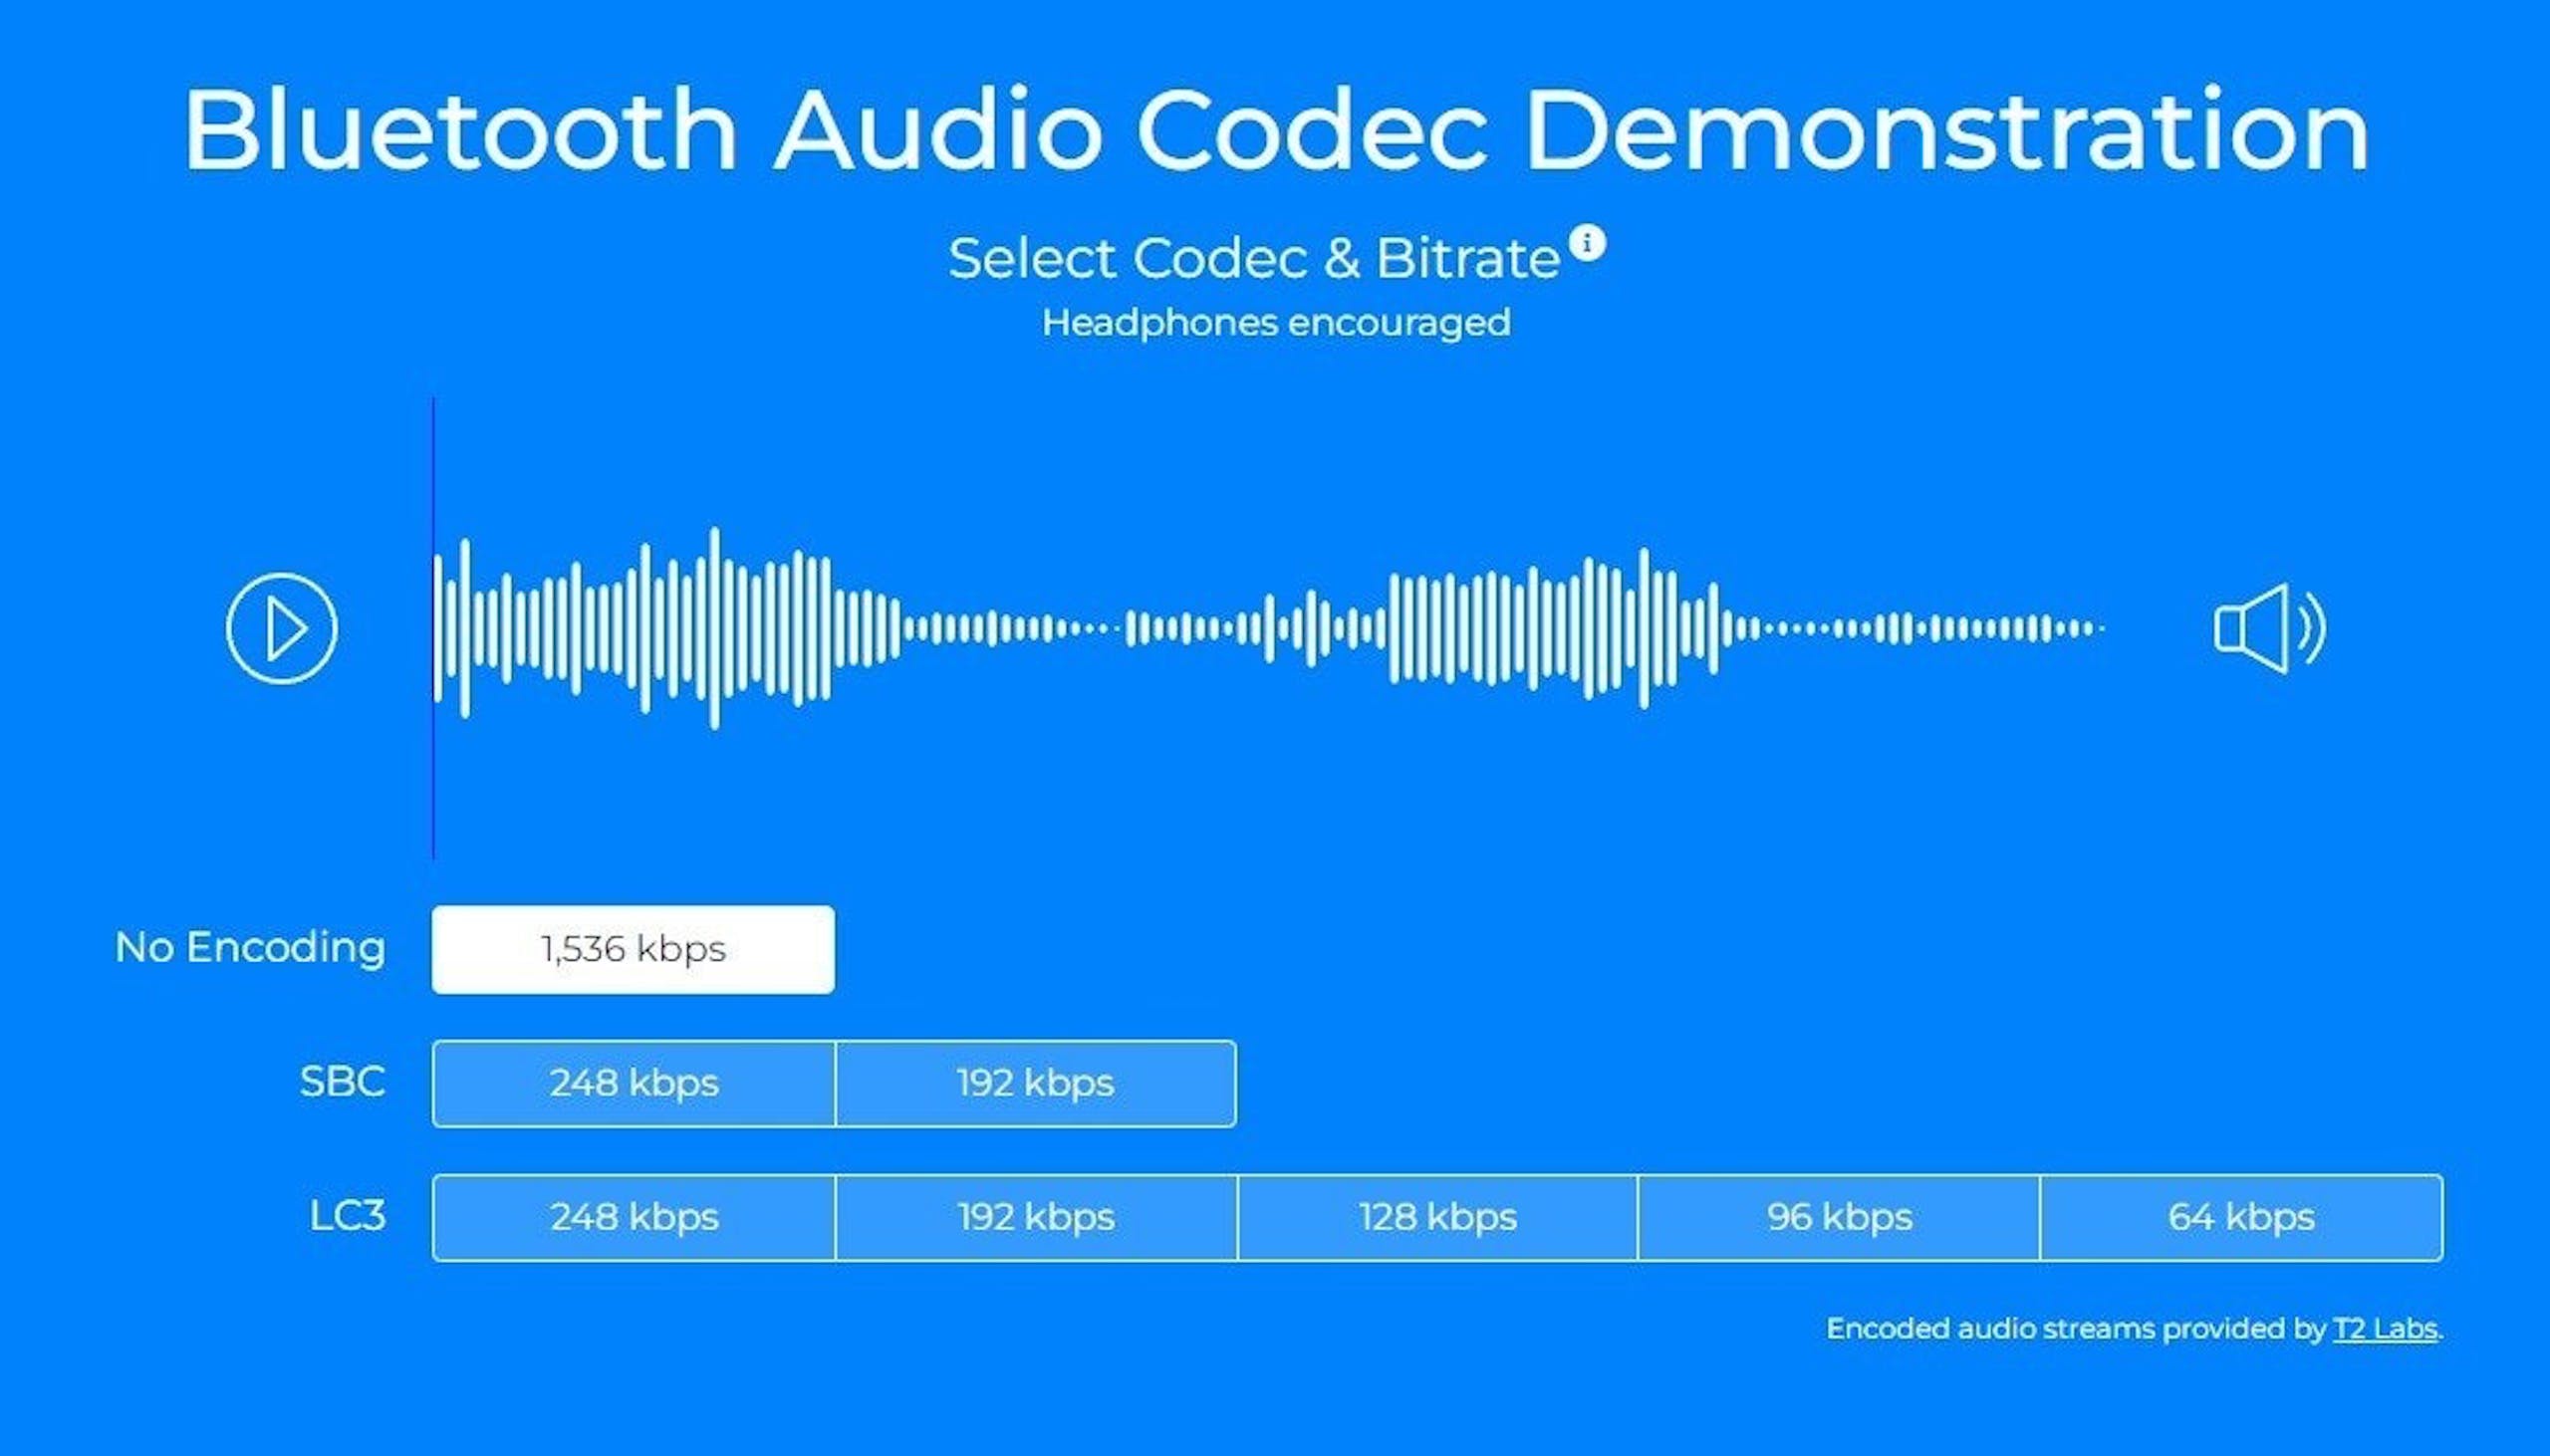Seek to the middle of the audio waveform
Screen dimensions: 2550x1456
point(1270,628)
